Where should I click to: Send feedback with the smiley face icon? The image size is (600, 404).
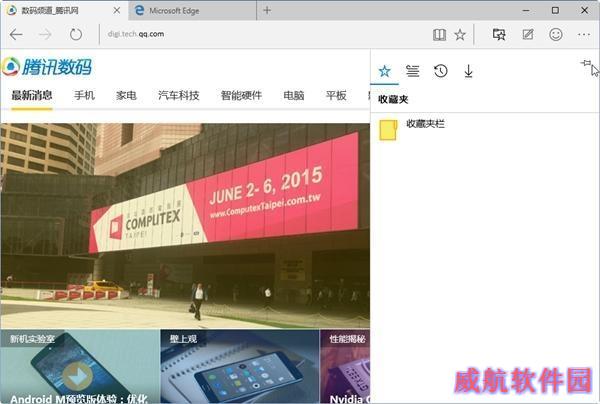556,34
